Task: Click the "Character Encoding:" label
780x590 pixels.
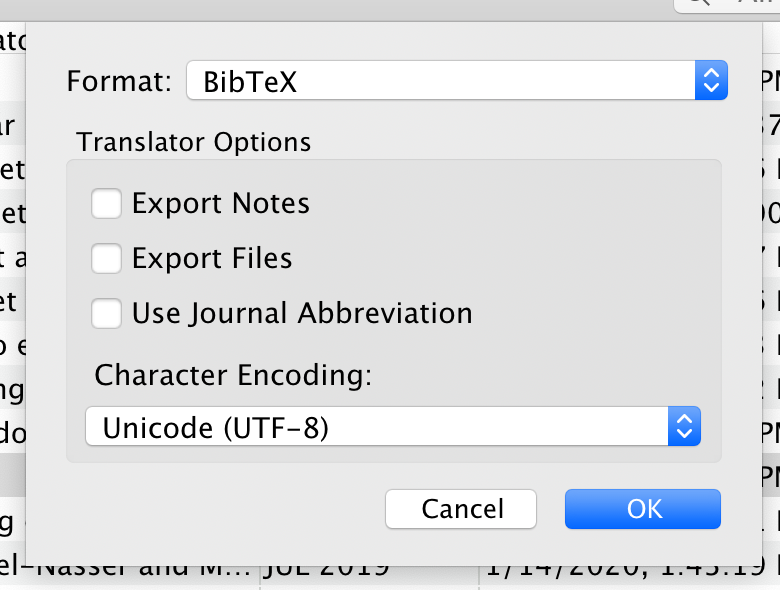Action: [x=233, y=375]
